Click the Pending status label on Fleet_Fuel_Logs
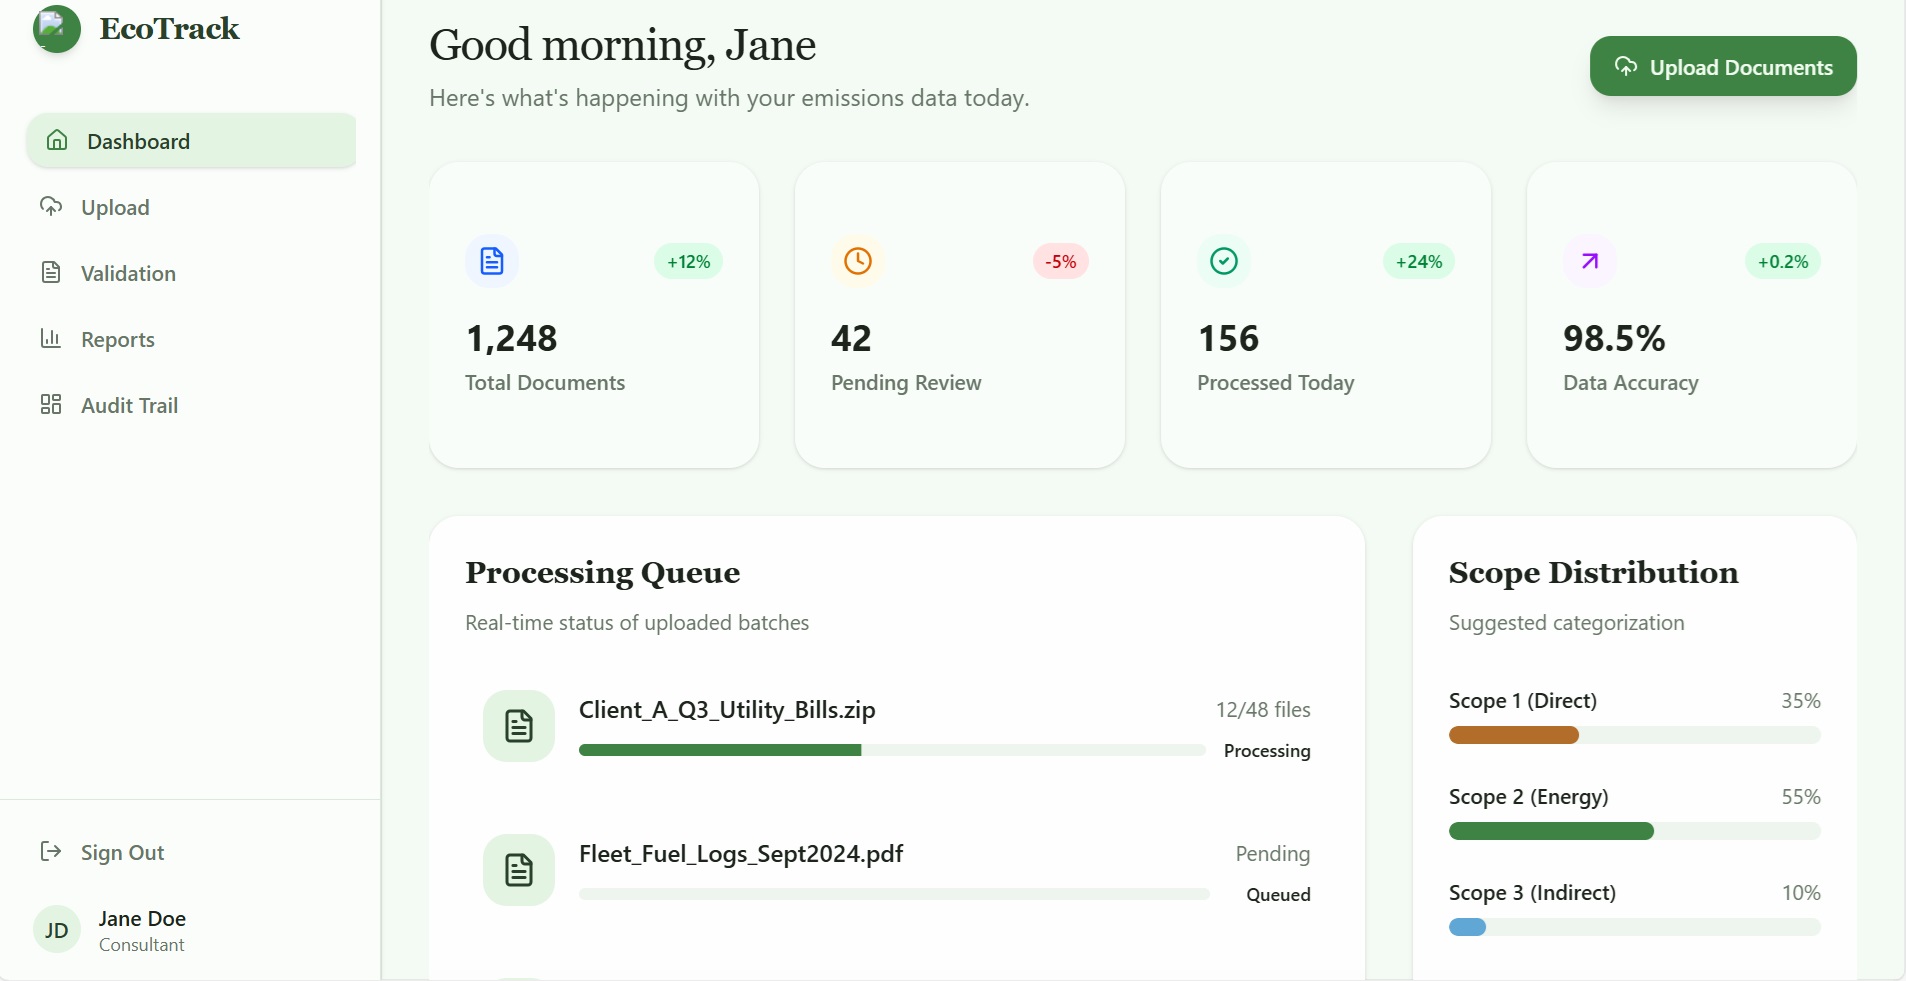 pos(1271,855)
